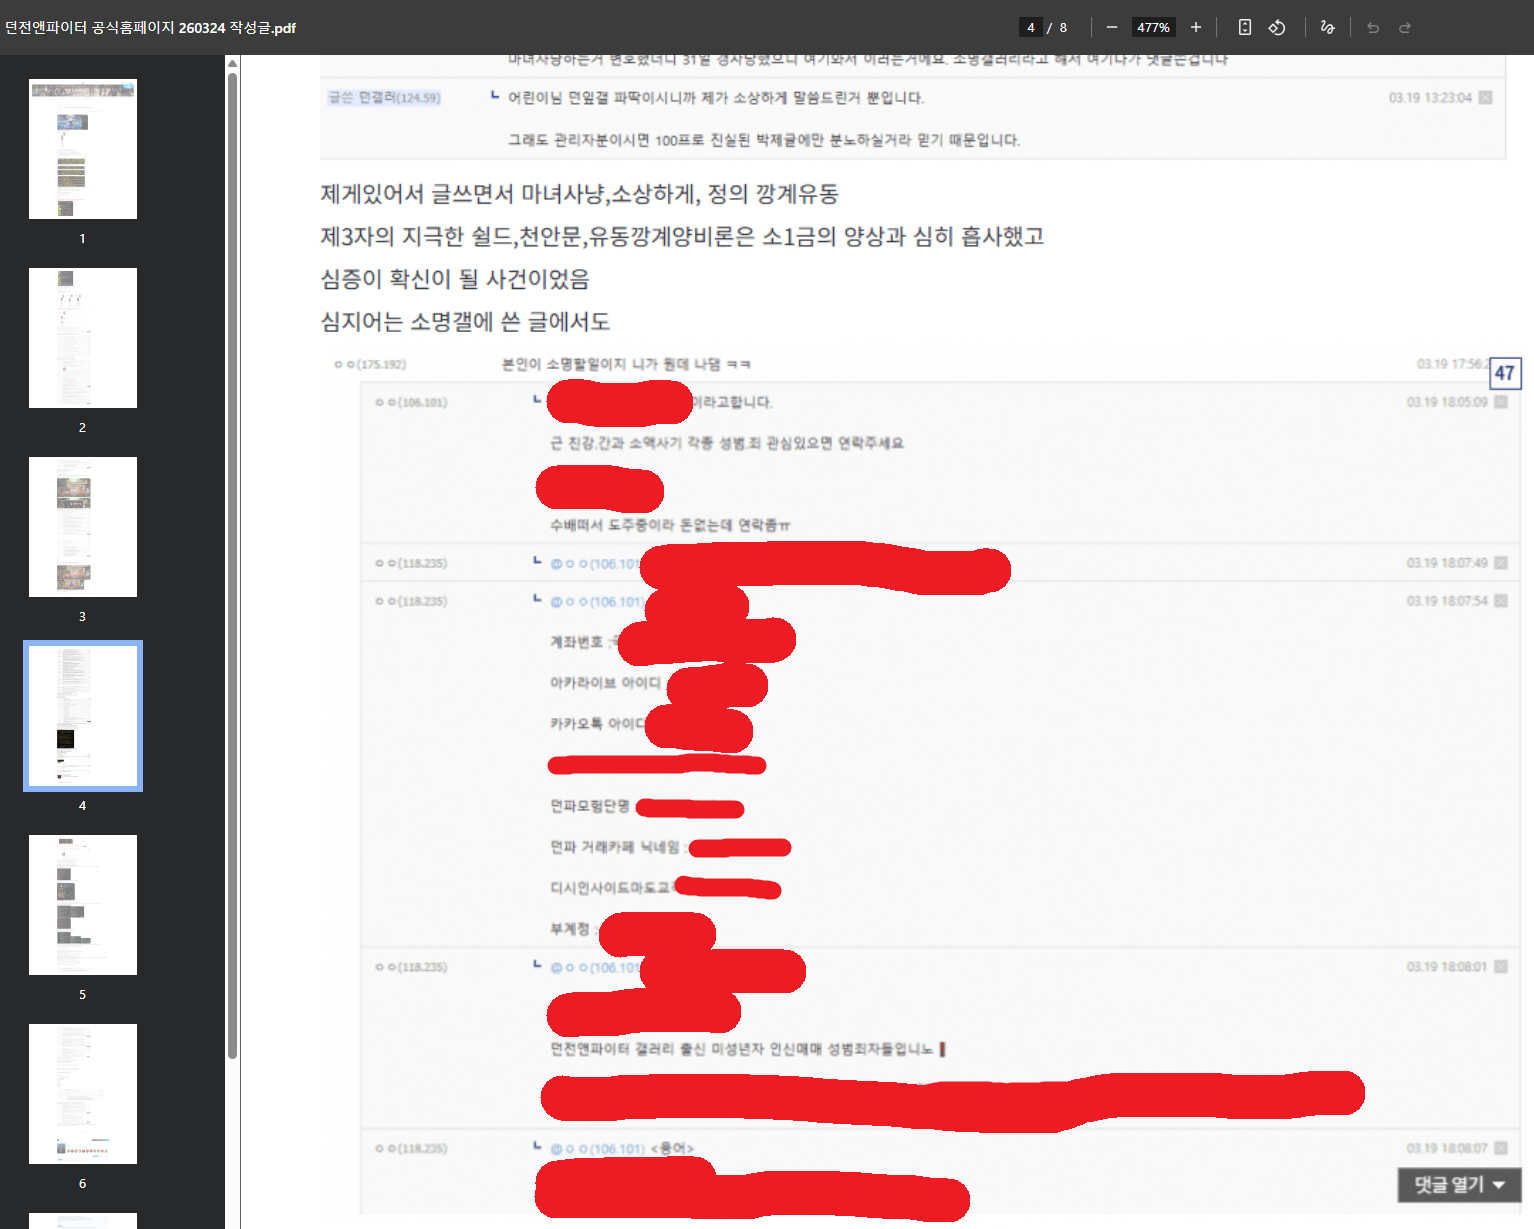Image resolution: width=1534 pixels, height=1229 pixels.
Task: Click the thumbnail sidebar scrollbar
Action: click(x=232, y=560)
